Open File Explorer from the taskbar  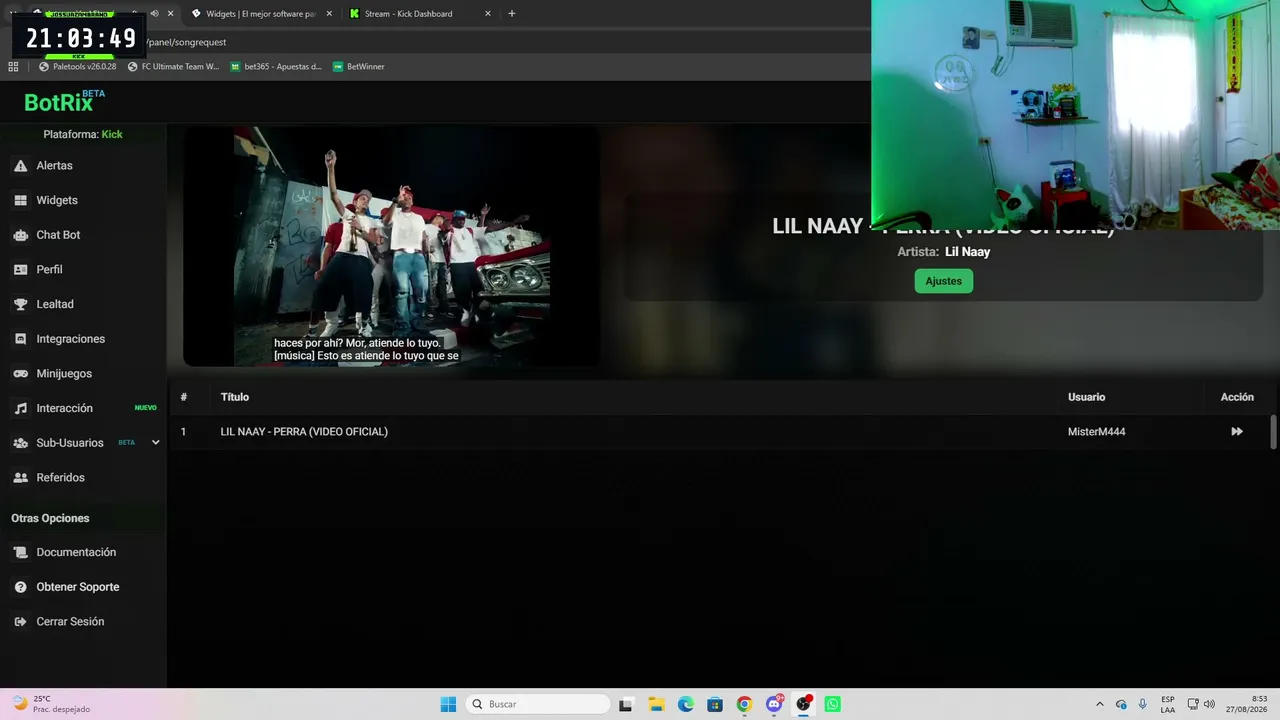tap(656, 704)
